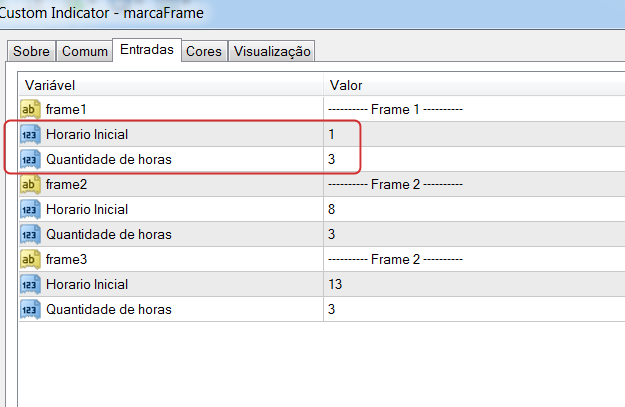Click integer icon of Frame 1 Horario Inicial
The width and height of the screenshot is (625, 407).
(30, 134)
